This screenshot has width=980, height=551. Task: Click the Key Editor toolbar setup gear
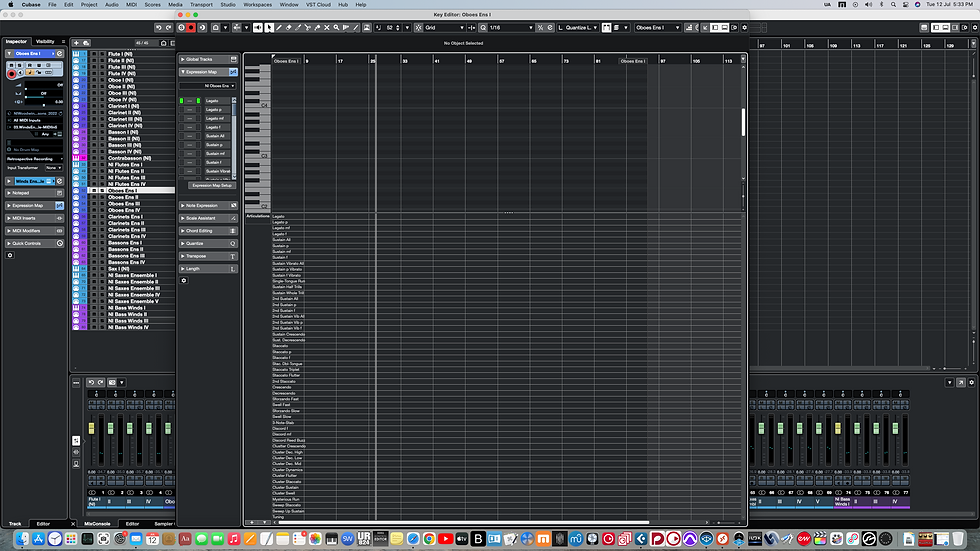[744, 27]
